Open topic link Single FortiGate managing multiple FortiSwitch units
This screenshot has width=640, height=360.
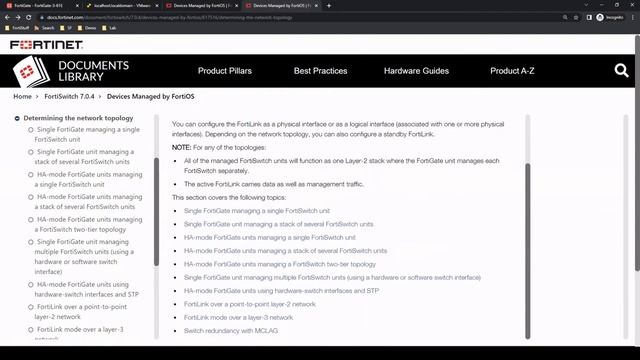(332, 277)
